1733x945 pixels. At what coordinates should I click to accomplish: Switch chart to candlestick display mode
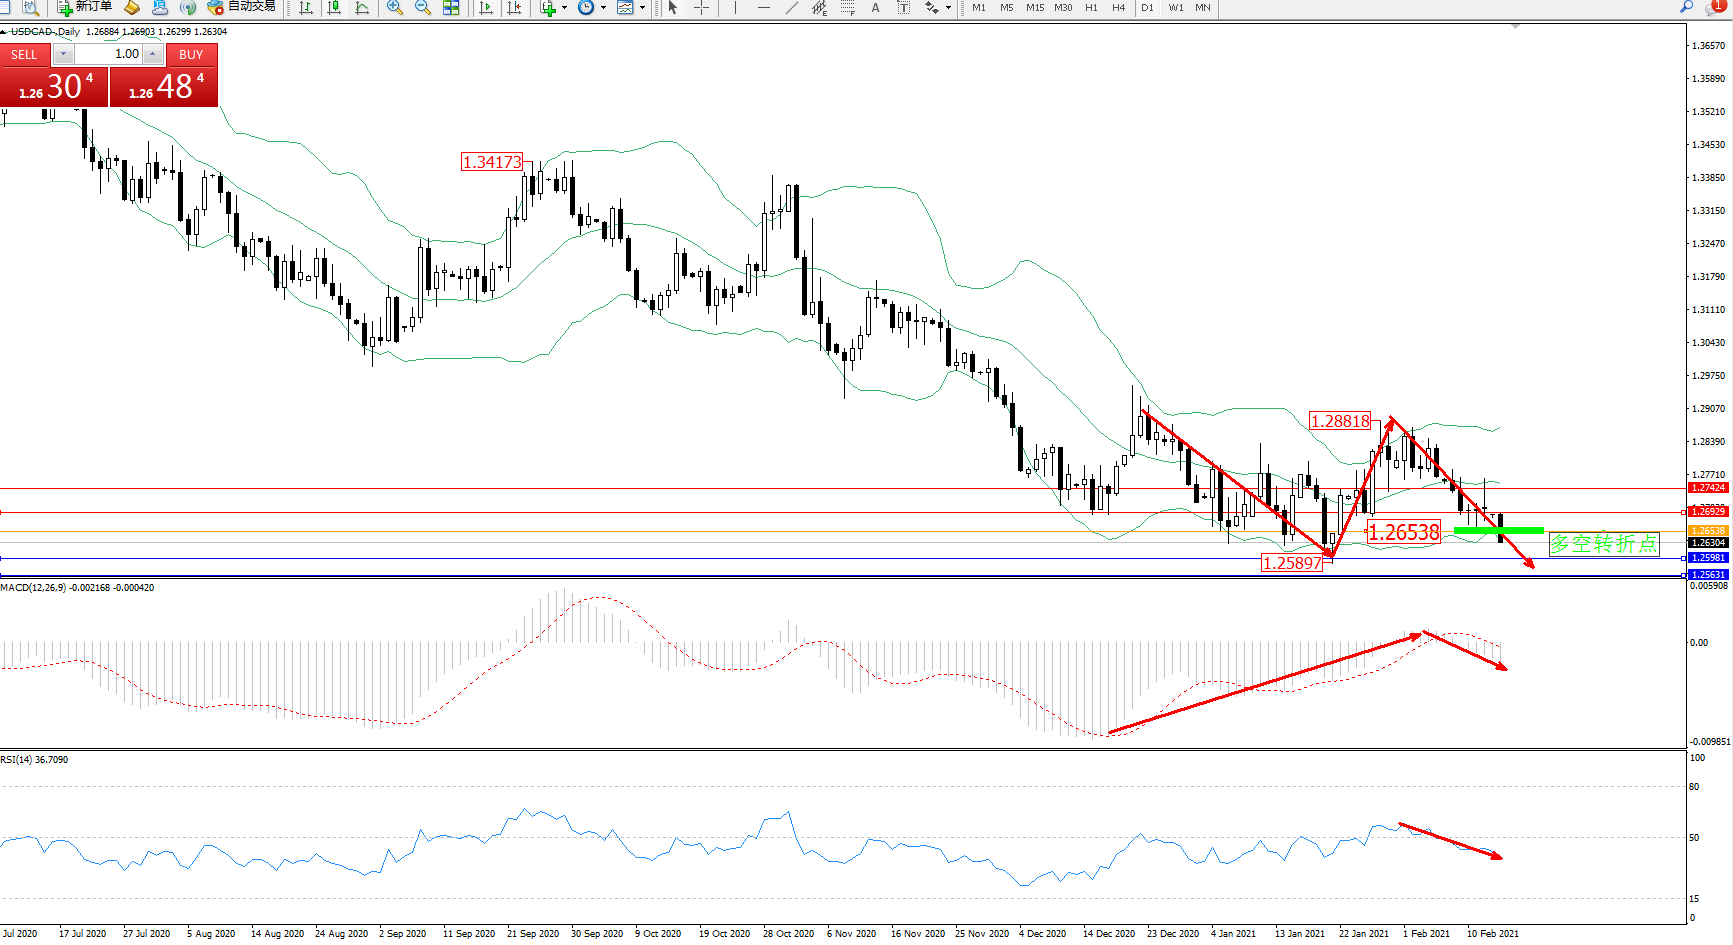[334, 8]
